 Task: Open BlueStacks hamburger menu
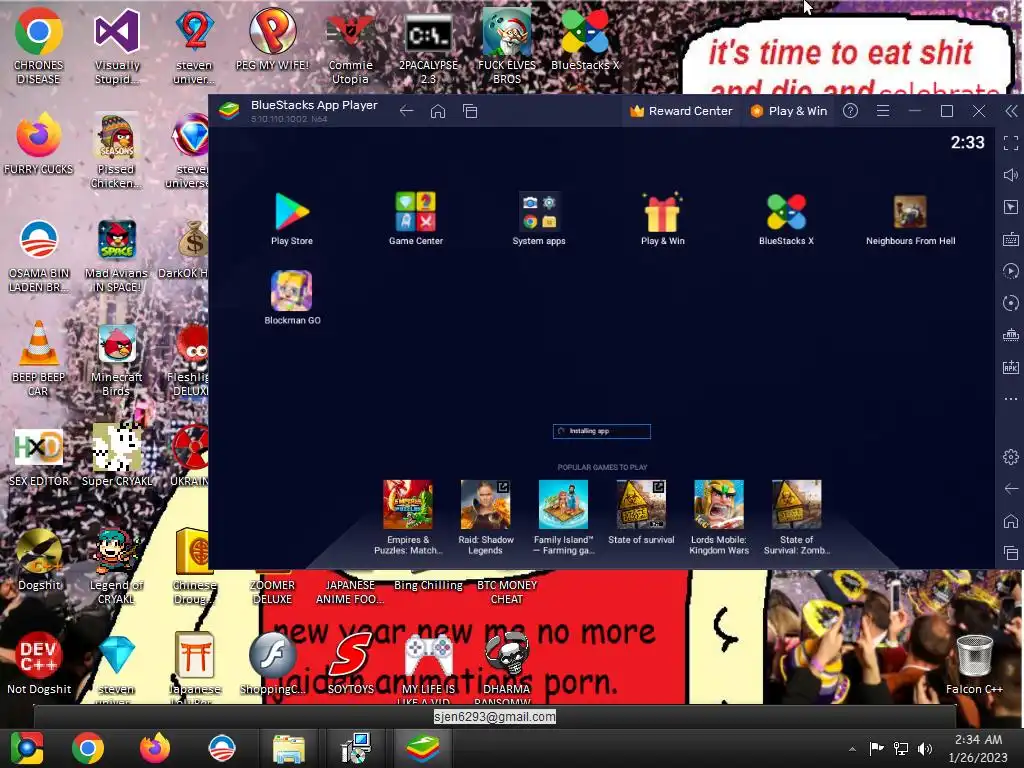pyautogui.click(x=883, y=111)
